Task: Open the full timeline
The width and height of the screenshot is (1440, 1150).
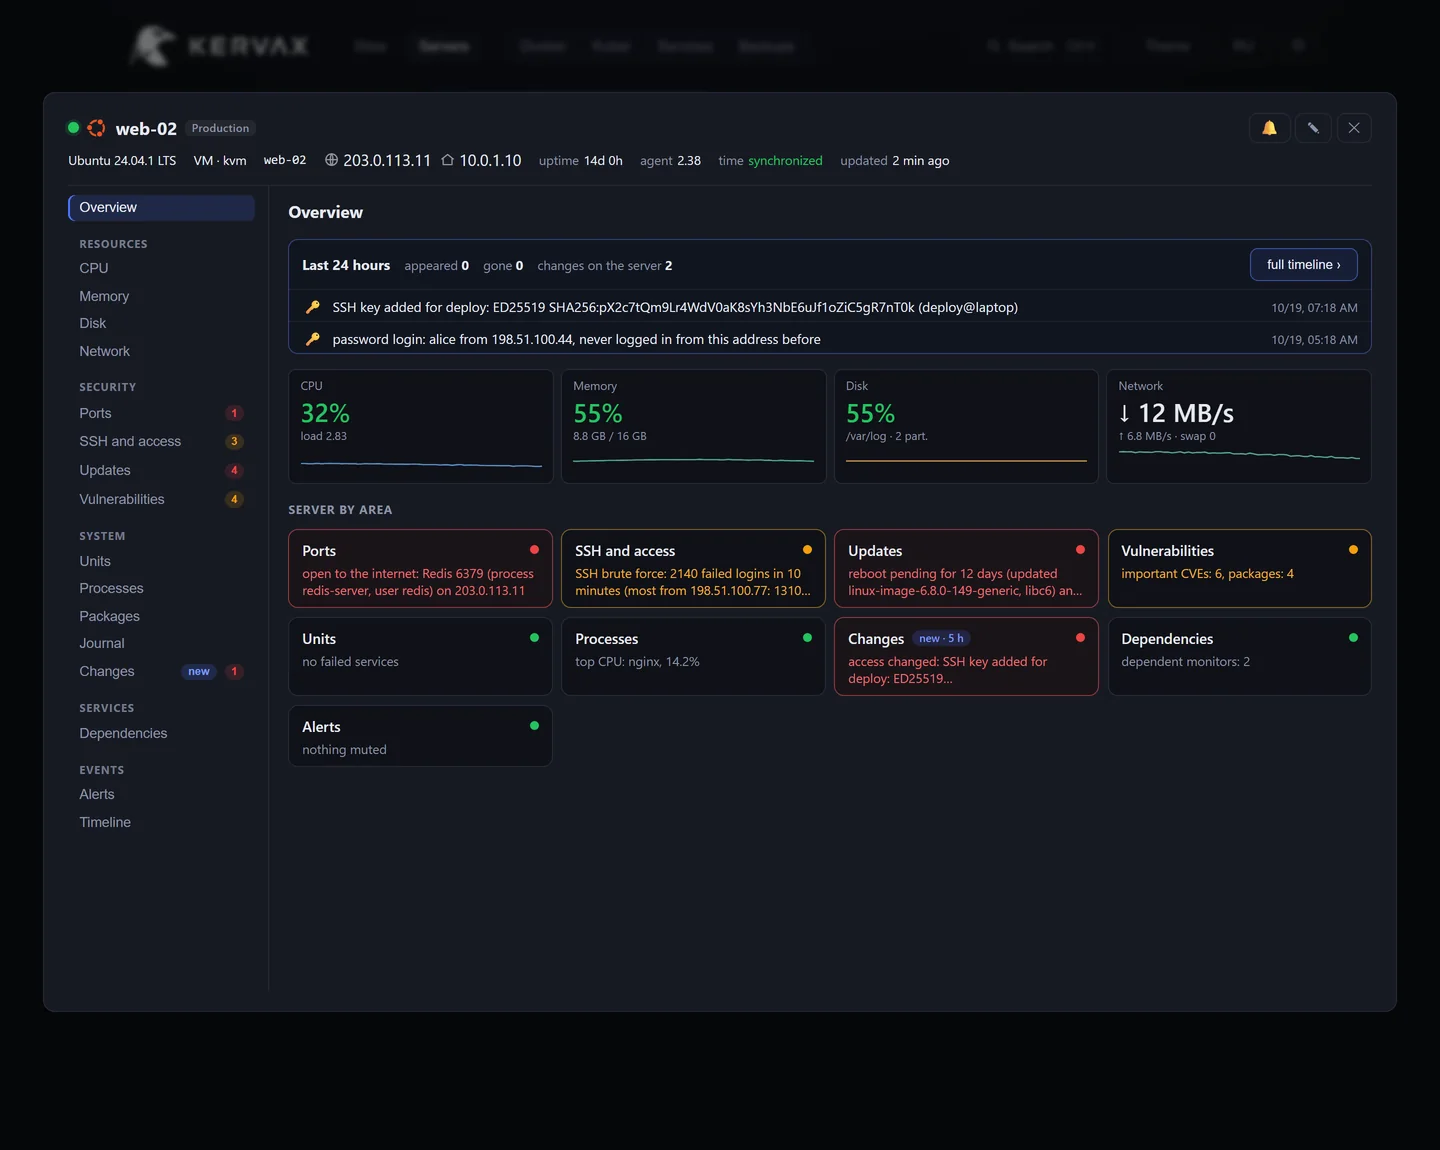Action: pos(1303,265)
